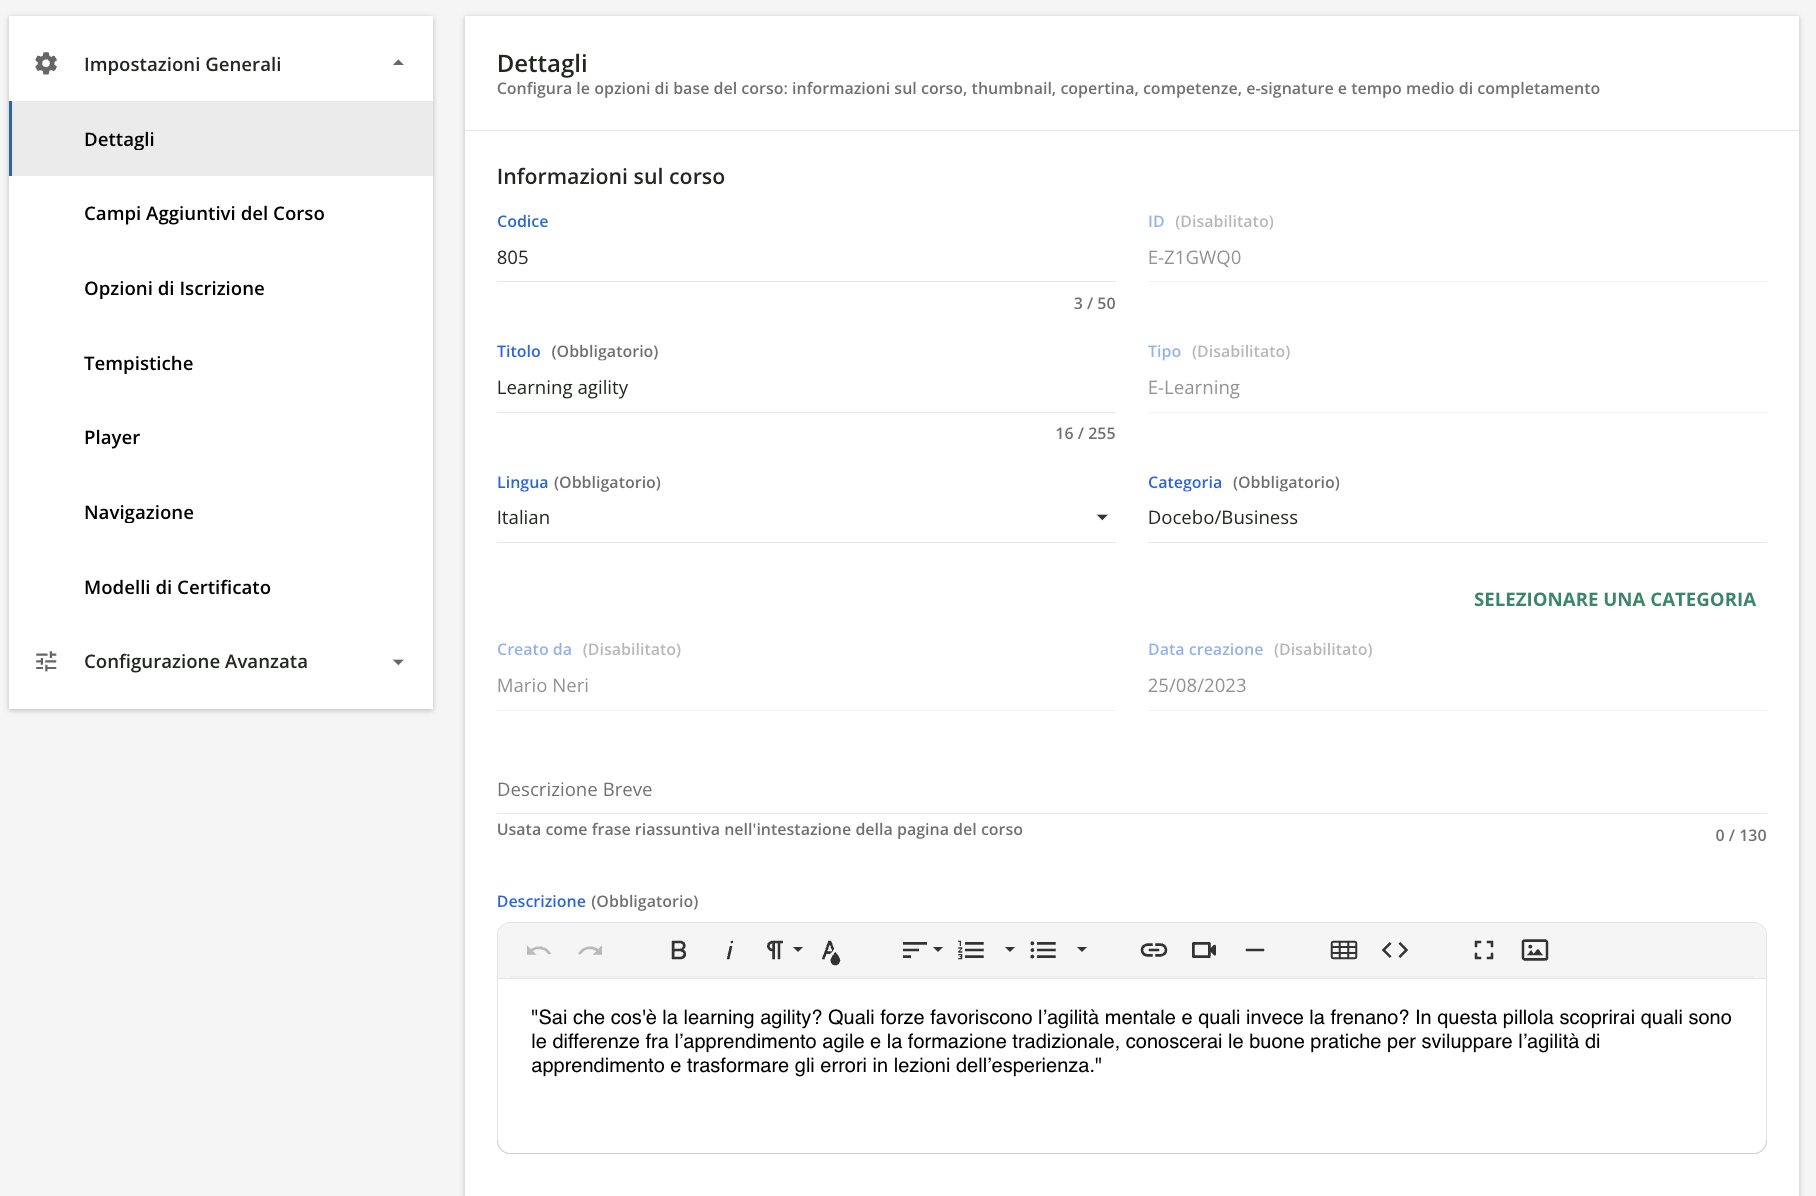Insert a horizontal line
1816x1196 pixels.
(x=1255, y=950)
